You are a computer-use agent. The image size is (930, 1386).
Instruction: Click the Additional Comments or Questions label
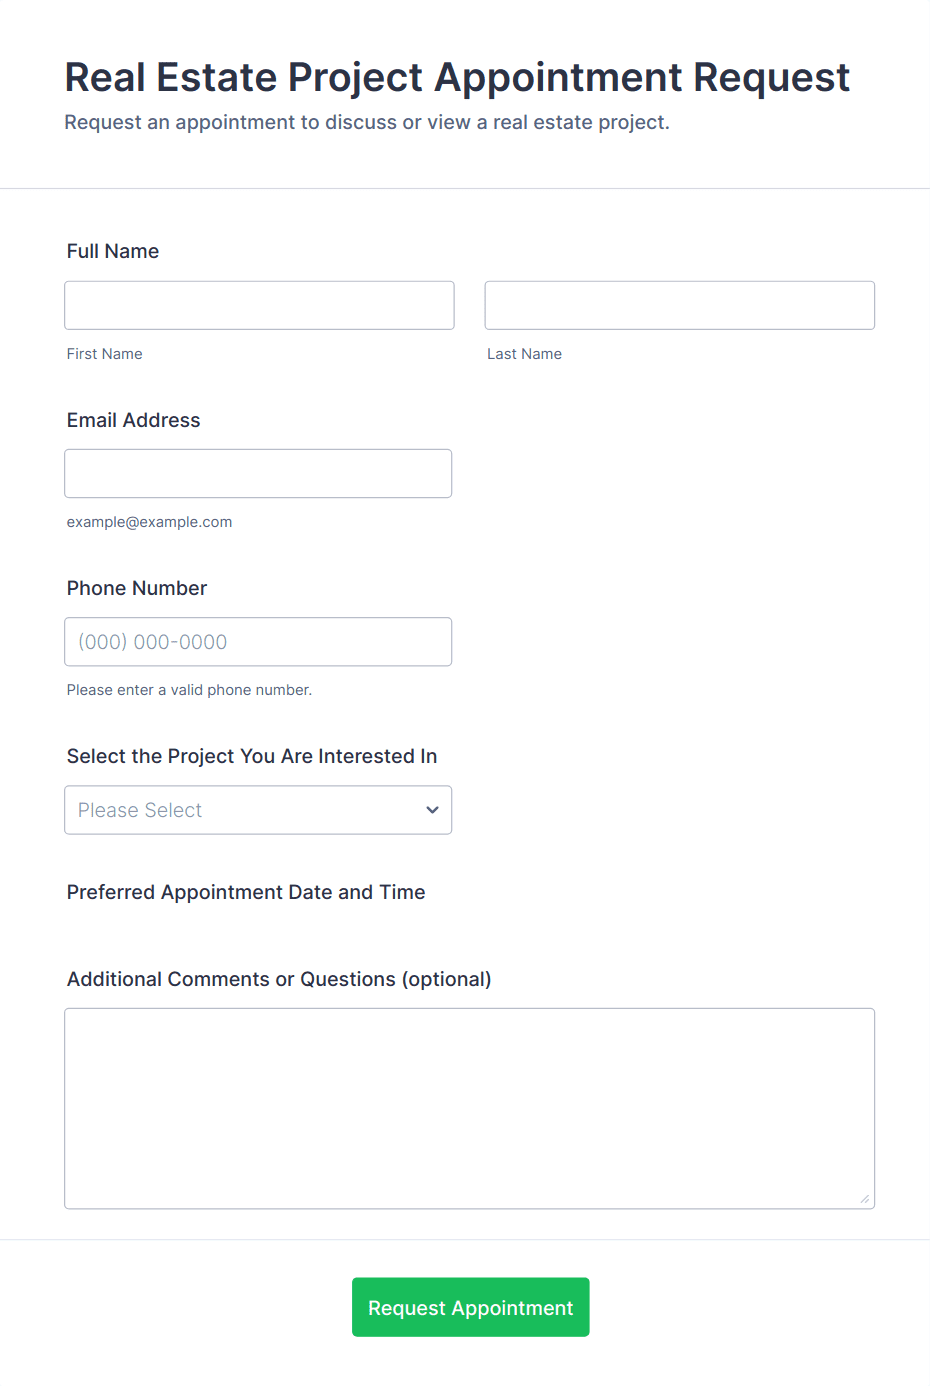click(x=279, y=979)
